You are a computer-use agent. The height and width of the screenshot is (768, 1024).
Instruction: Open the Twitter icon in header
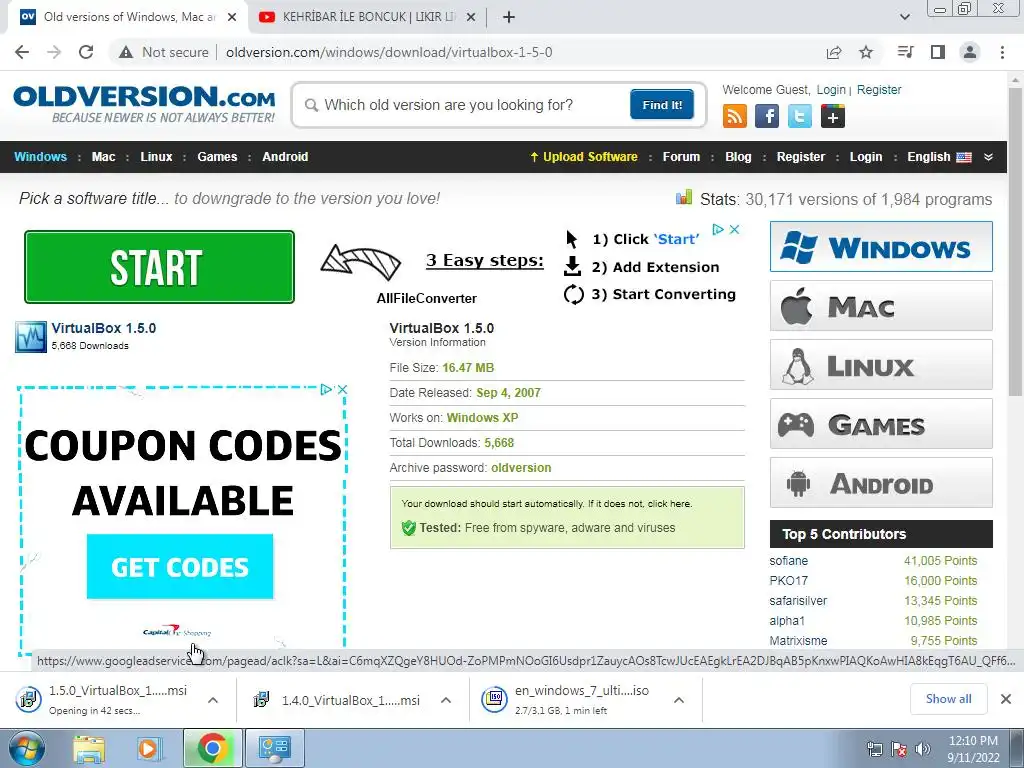[x=799, y=116]
